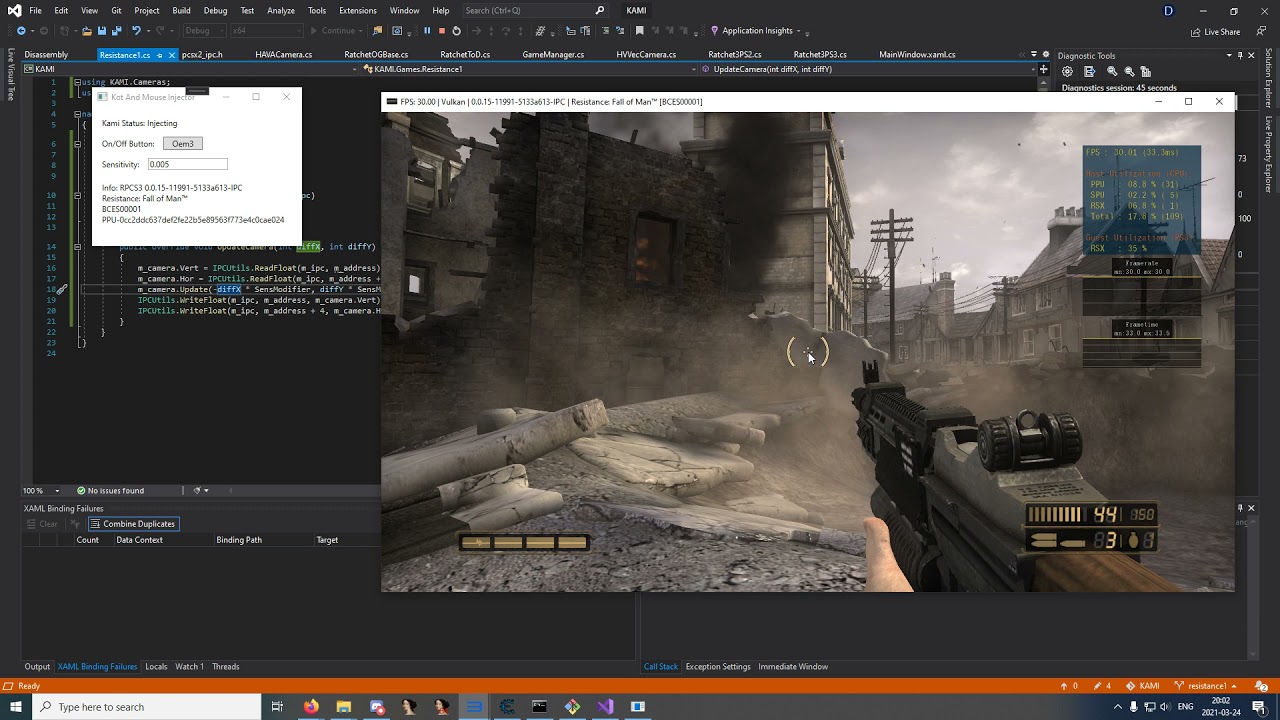
Task: Click the Navigate Backward icon
Action: (x=20, y=31)
